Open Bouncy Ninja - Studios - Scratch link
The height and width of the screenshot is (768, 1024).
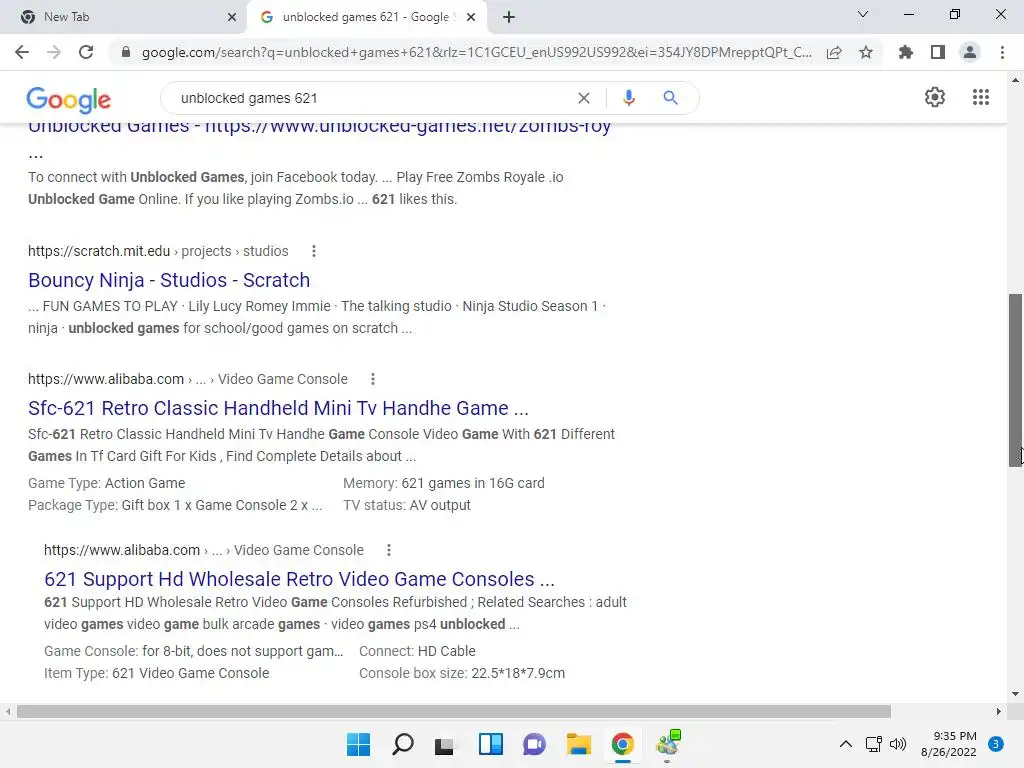[x=169, y=280]
